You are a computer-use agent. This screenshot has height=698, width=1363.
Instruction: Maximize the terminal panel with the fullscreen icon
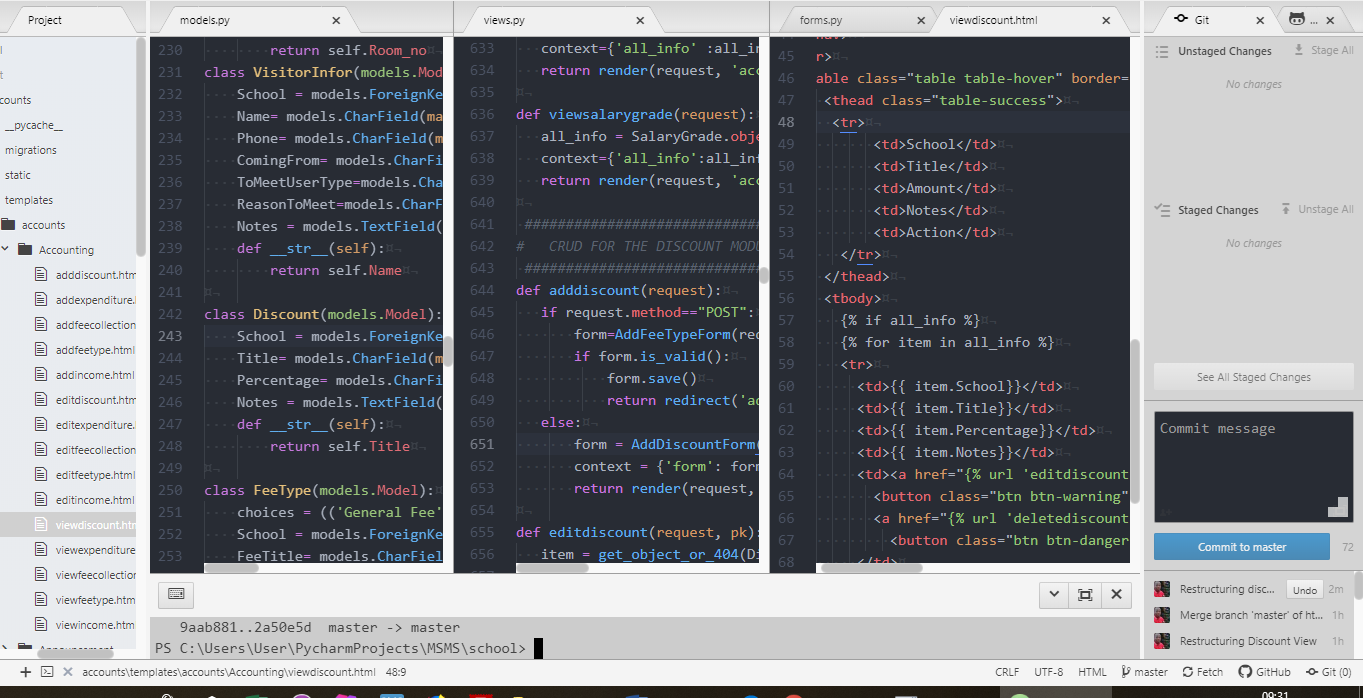click(x=1085, y=594)
